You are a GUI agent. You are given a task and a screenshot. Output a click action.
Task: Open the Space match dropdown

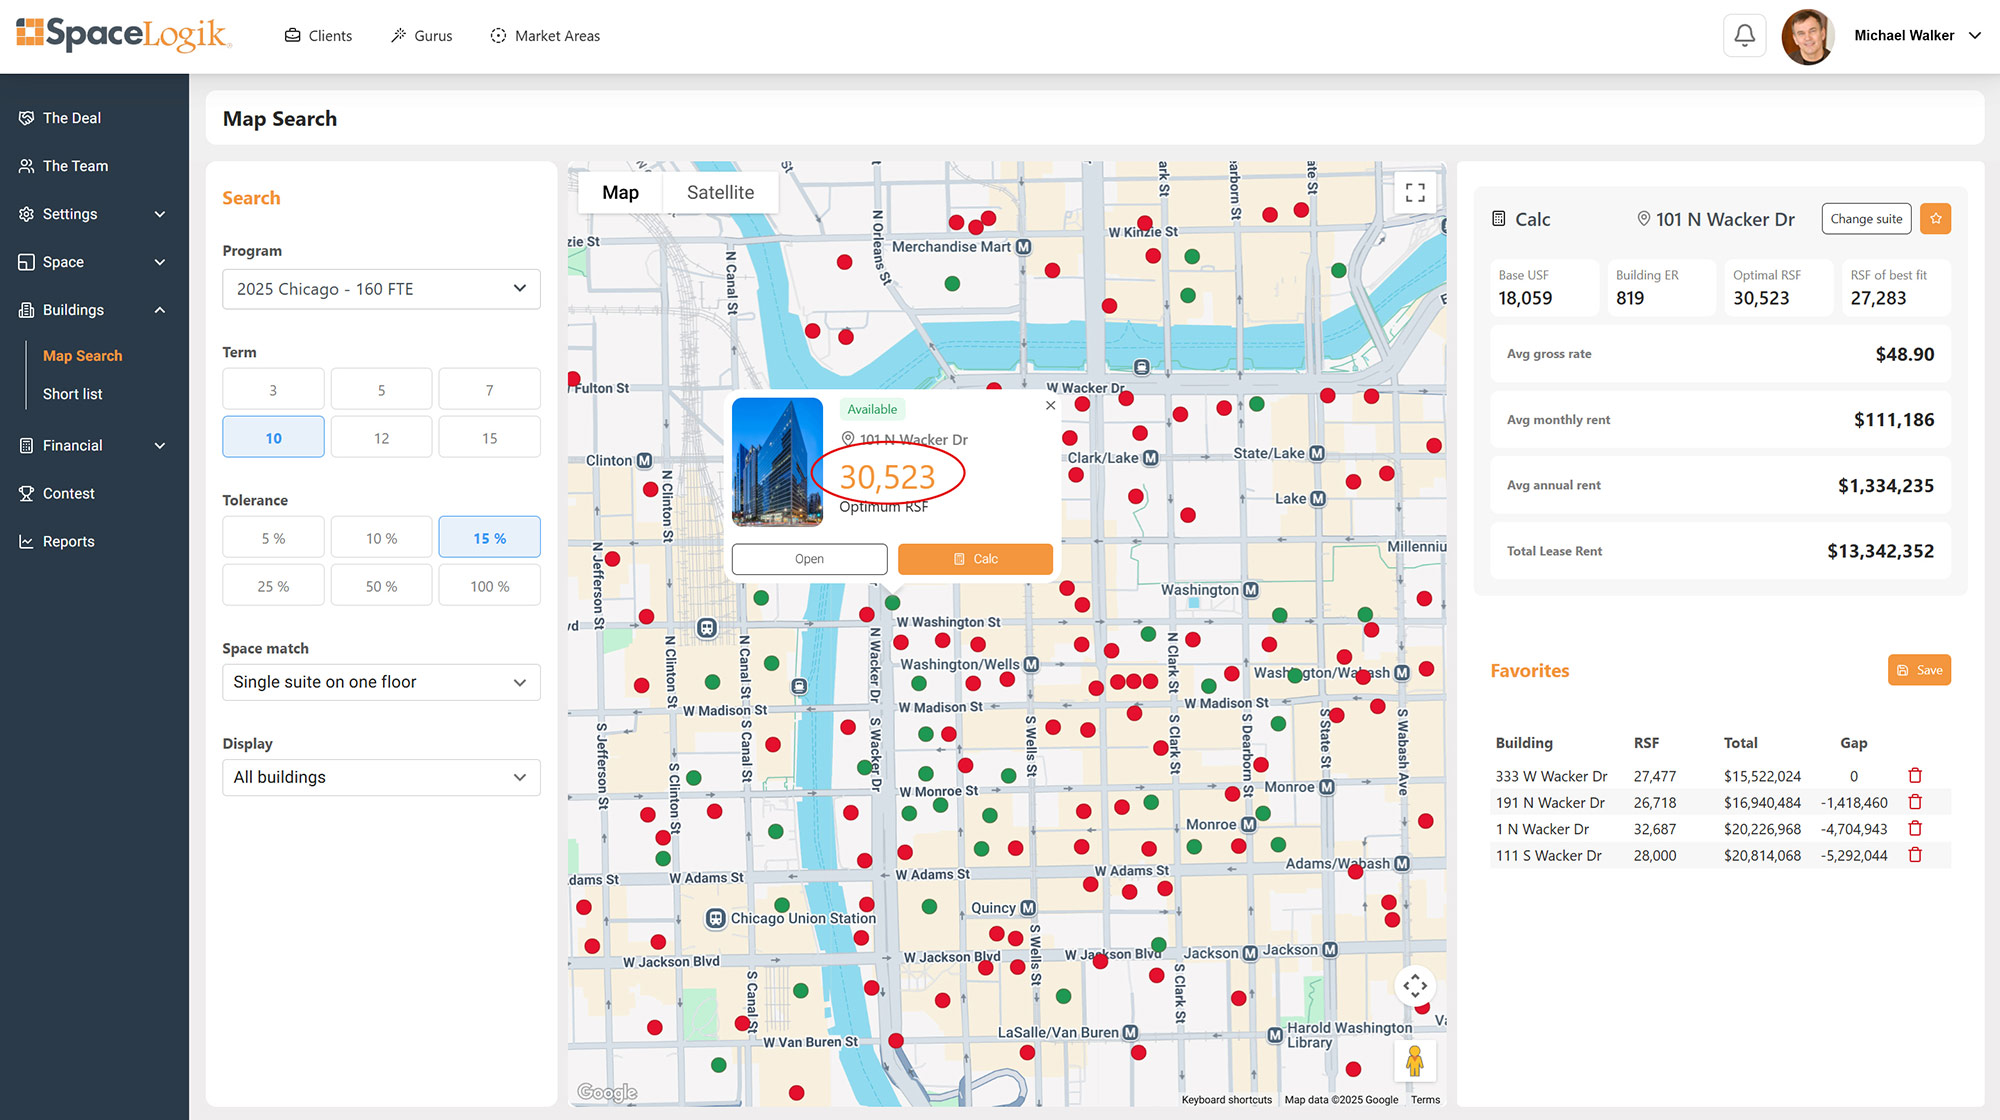click(381, 682)
